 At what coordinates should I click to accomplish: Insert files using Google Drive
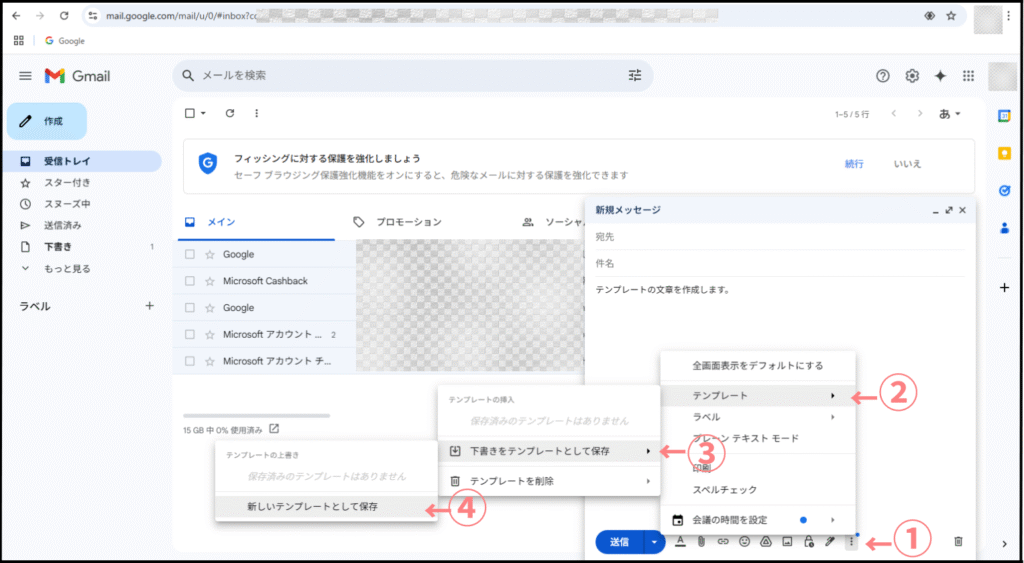[765, 541]
